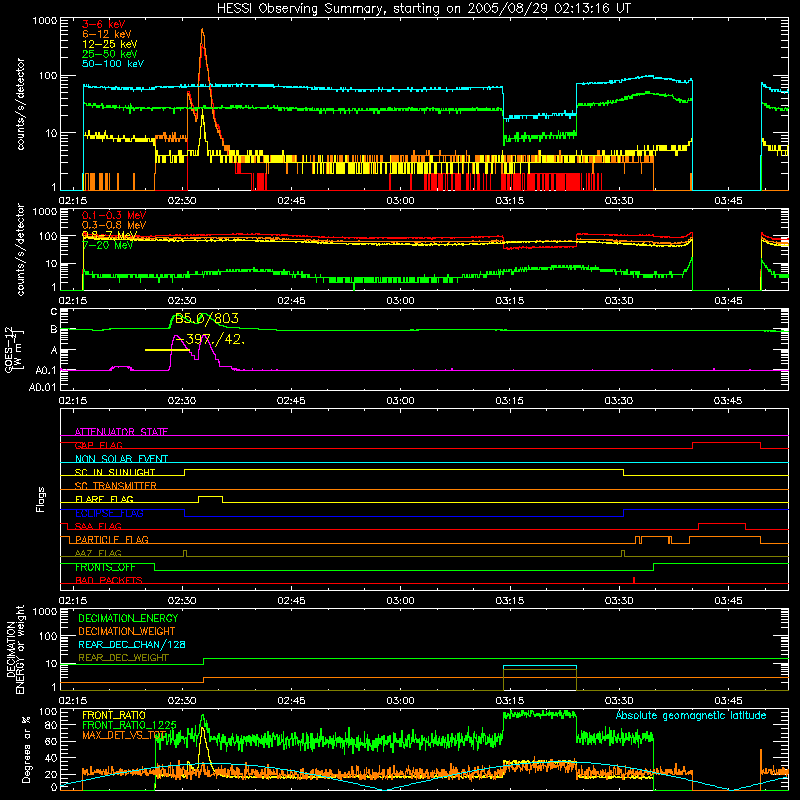Click the "A0.1" GOES axis tick label
The width and height of the screenshot is (800, 800).
pyautogui.click(x=45, y=371)
